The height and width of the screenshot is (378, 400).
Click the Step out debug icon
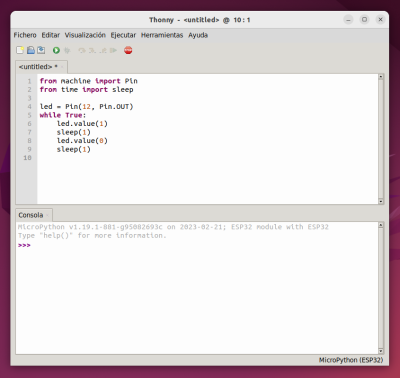[x=103, y=50]
